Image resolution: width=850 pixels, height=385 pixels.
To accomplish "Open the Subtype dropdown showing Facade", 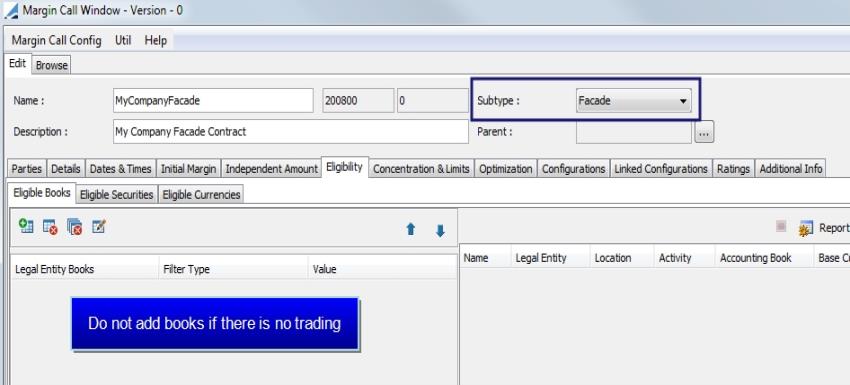I will (x=634, y=101).
